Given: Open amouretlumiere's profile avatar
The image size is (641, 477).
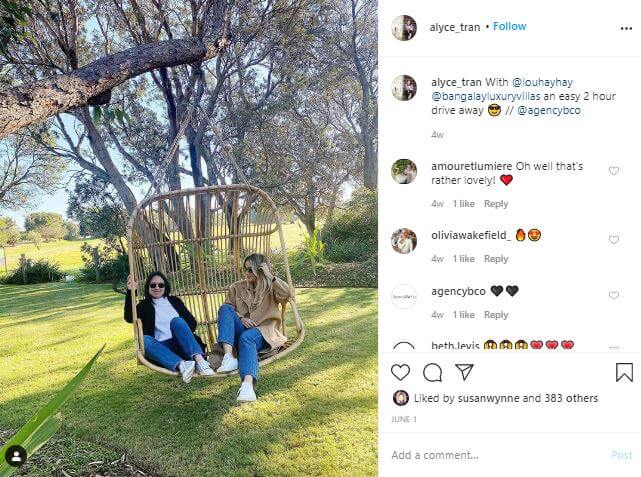Looking at the screenshot, I should click(404, 172).
